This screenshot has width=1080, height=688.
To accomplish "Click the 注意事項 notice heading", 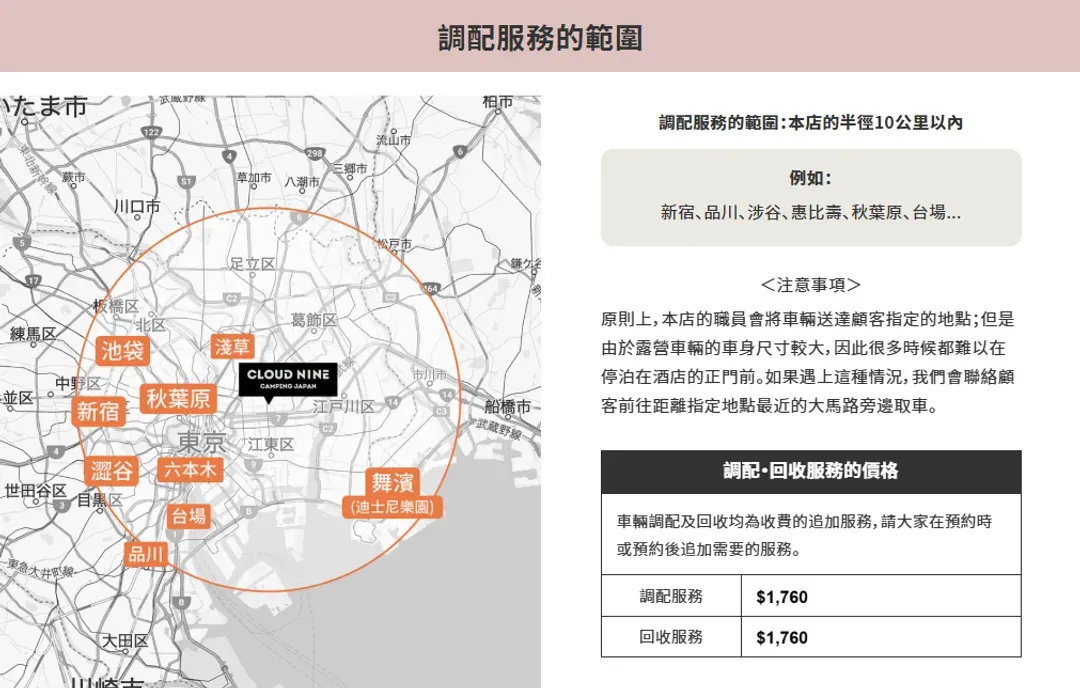I will pyautogui.click(x=810, y=285).
